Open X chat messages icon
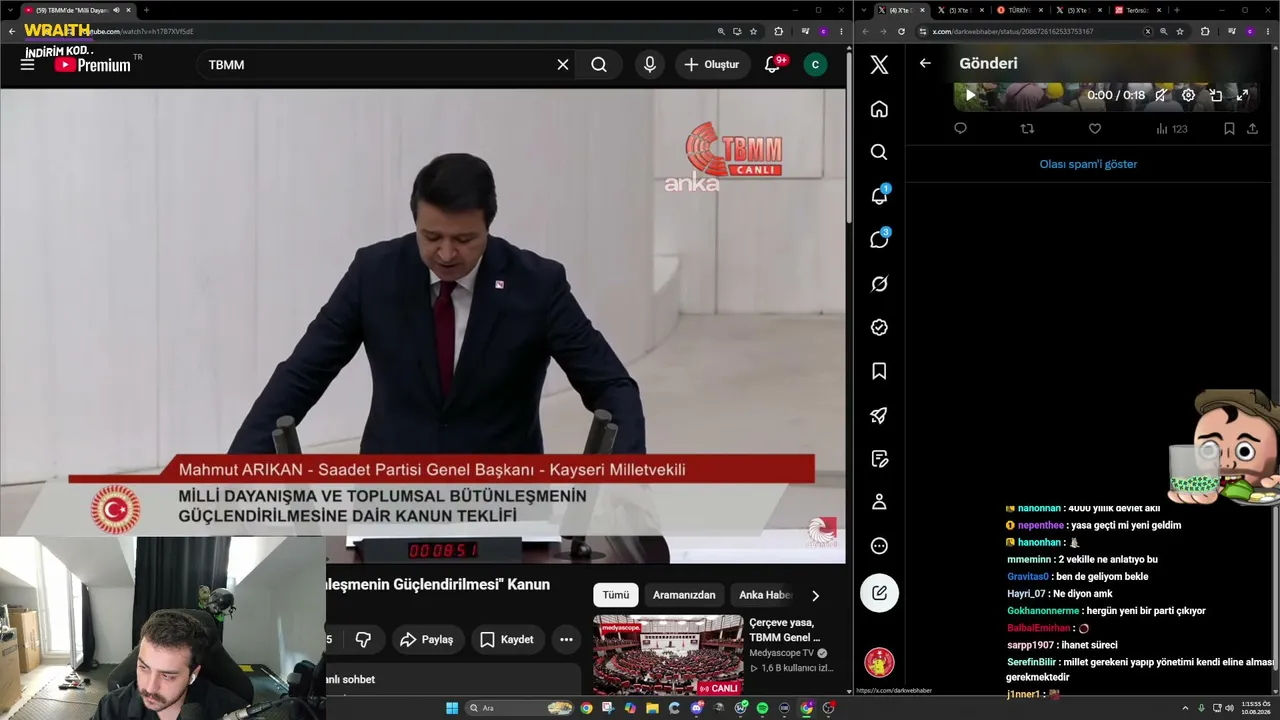Viewport: 1280px width, 720px height. pos(879,240)
